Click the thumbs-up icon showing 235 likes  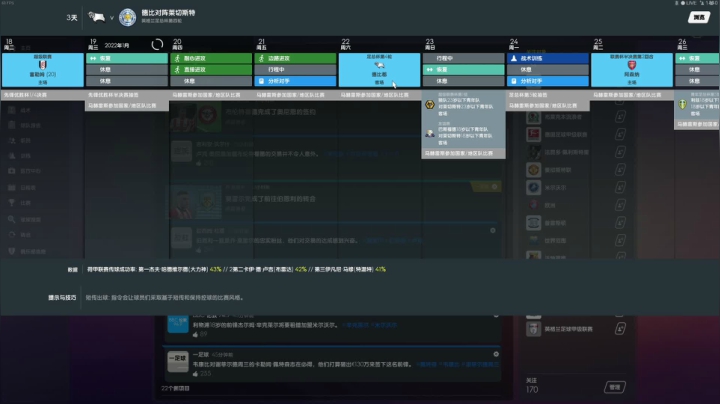point(195,374)
